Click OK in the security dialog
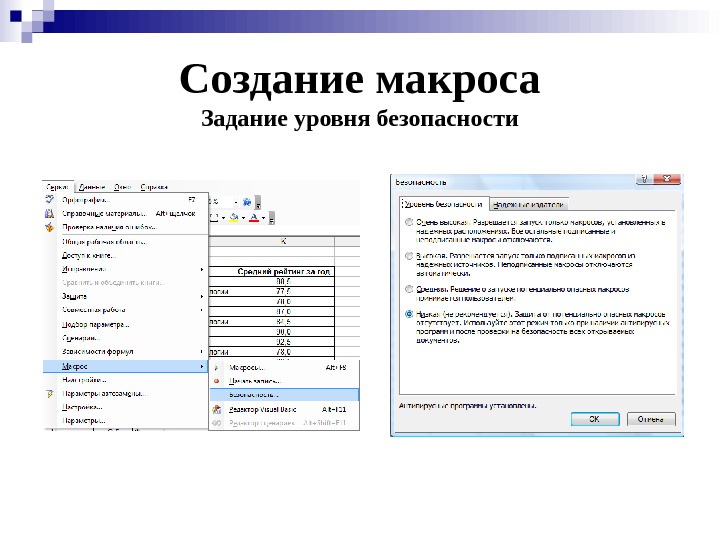The height and width of the screenshot is (540, 720). 595,419
